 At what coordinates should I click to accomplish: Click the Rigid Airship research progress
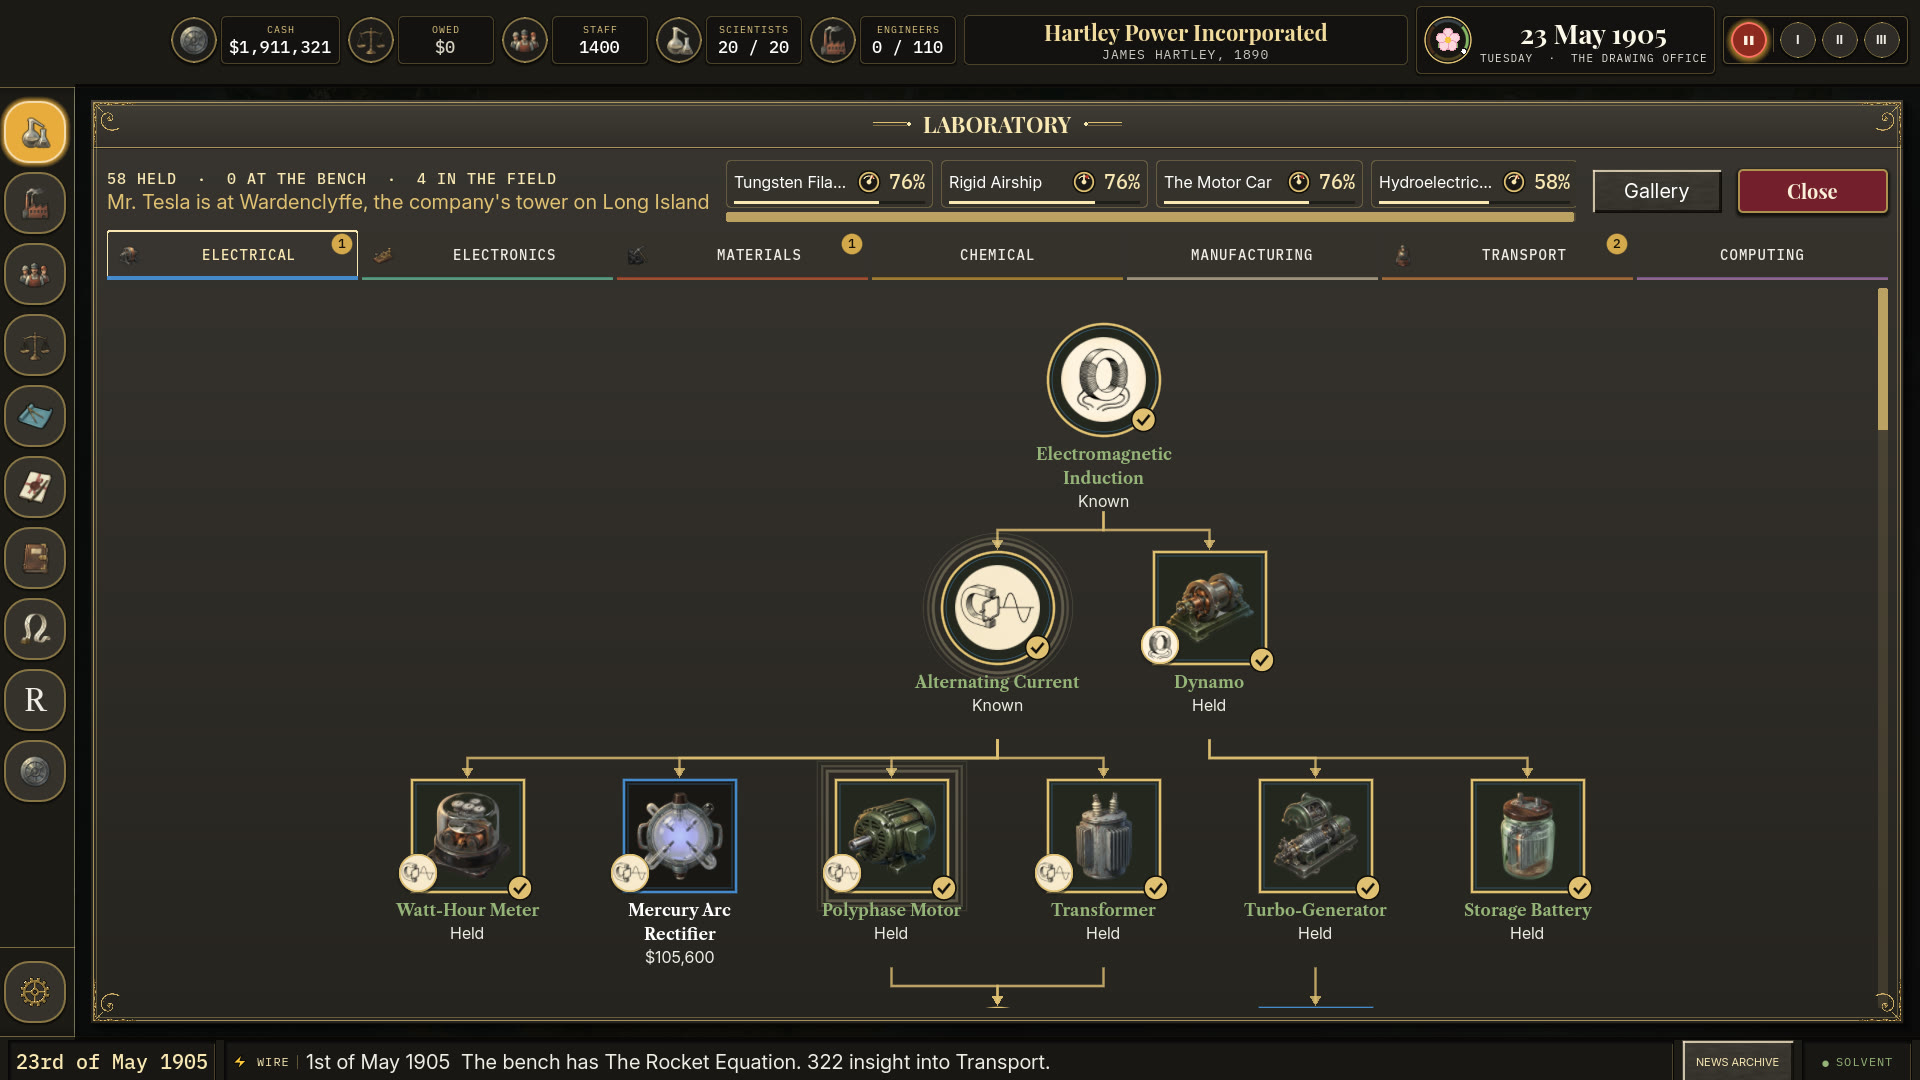pos(1044,184)
